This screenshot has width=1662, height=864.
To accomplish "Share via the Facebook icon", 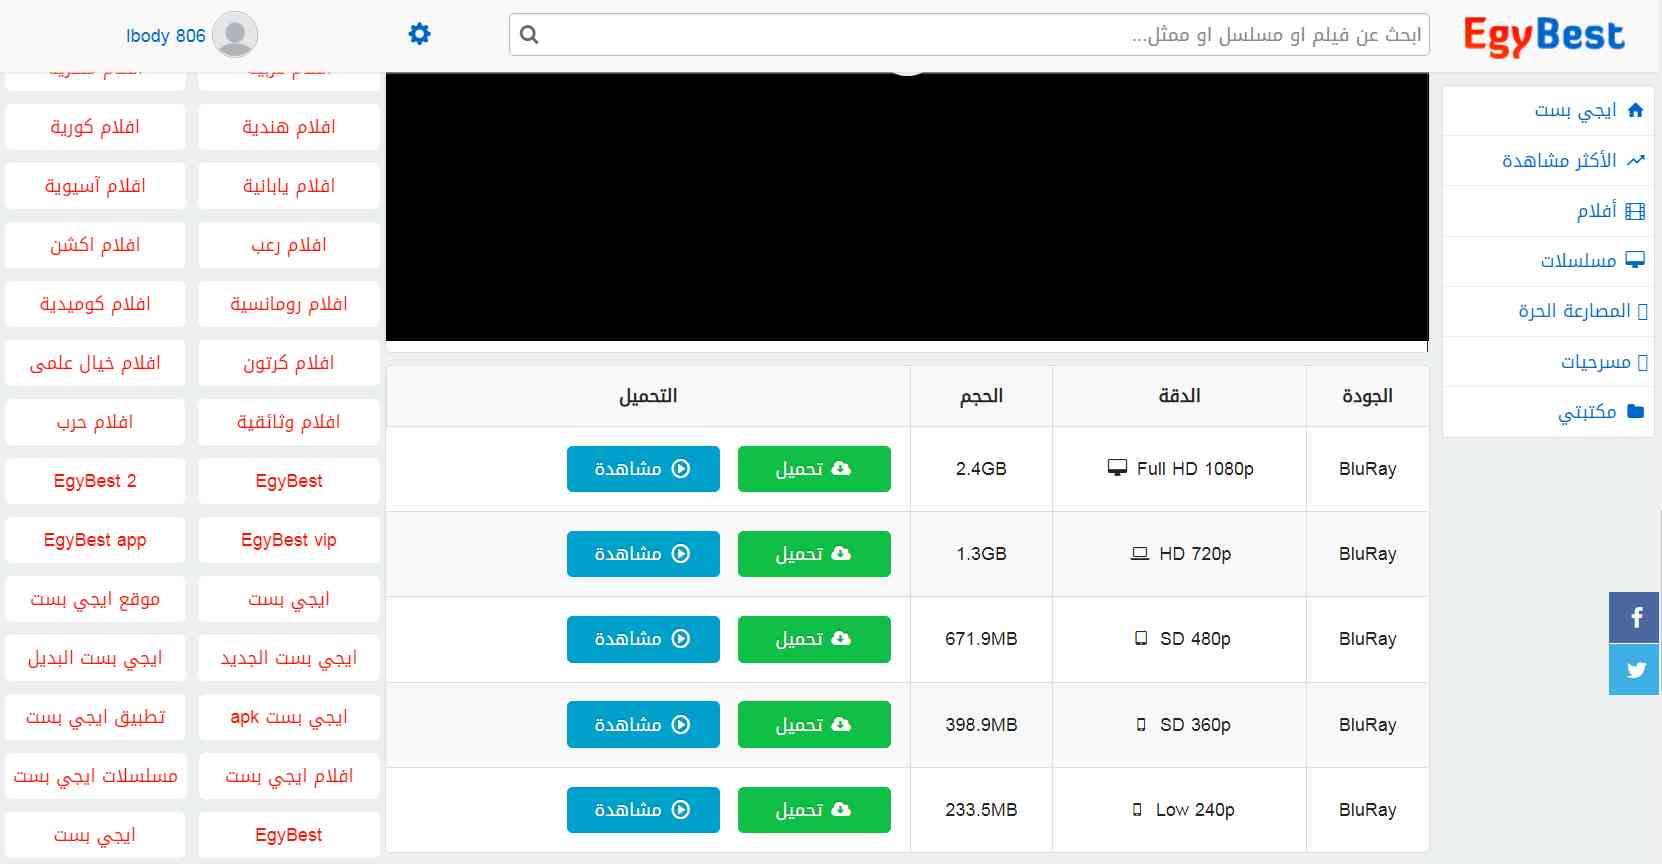I will tap(1635, 618).
